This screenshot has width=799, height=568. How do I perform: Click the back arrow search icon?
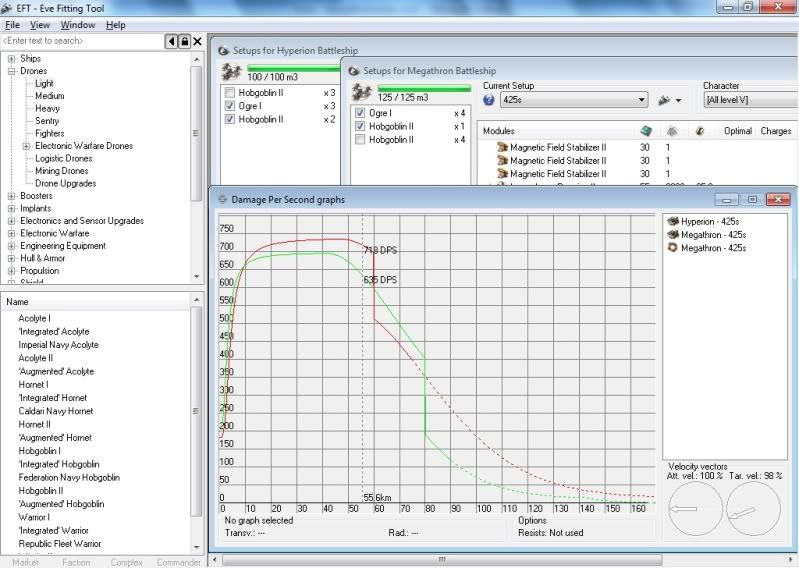(172, 41)
